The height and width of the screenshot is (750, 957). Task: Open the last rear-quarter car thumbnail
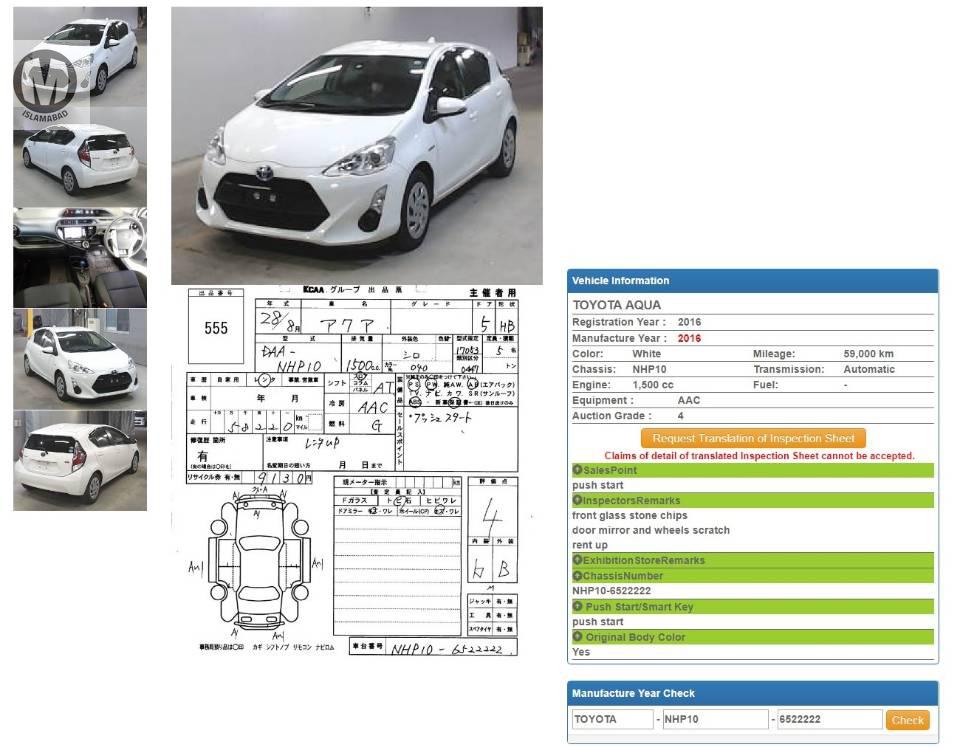[80, 460]
